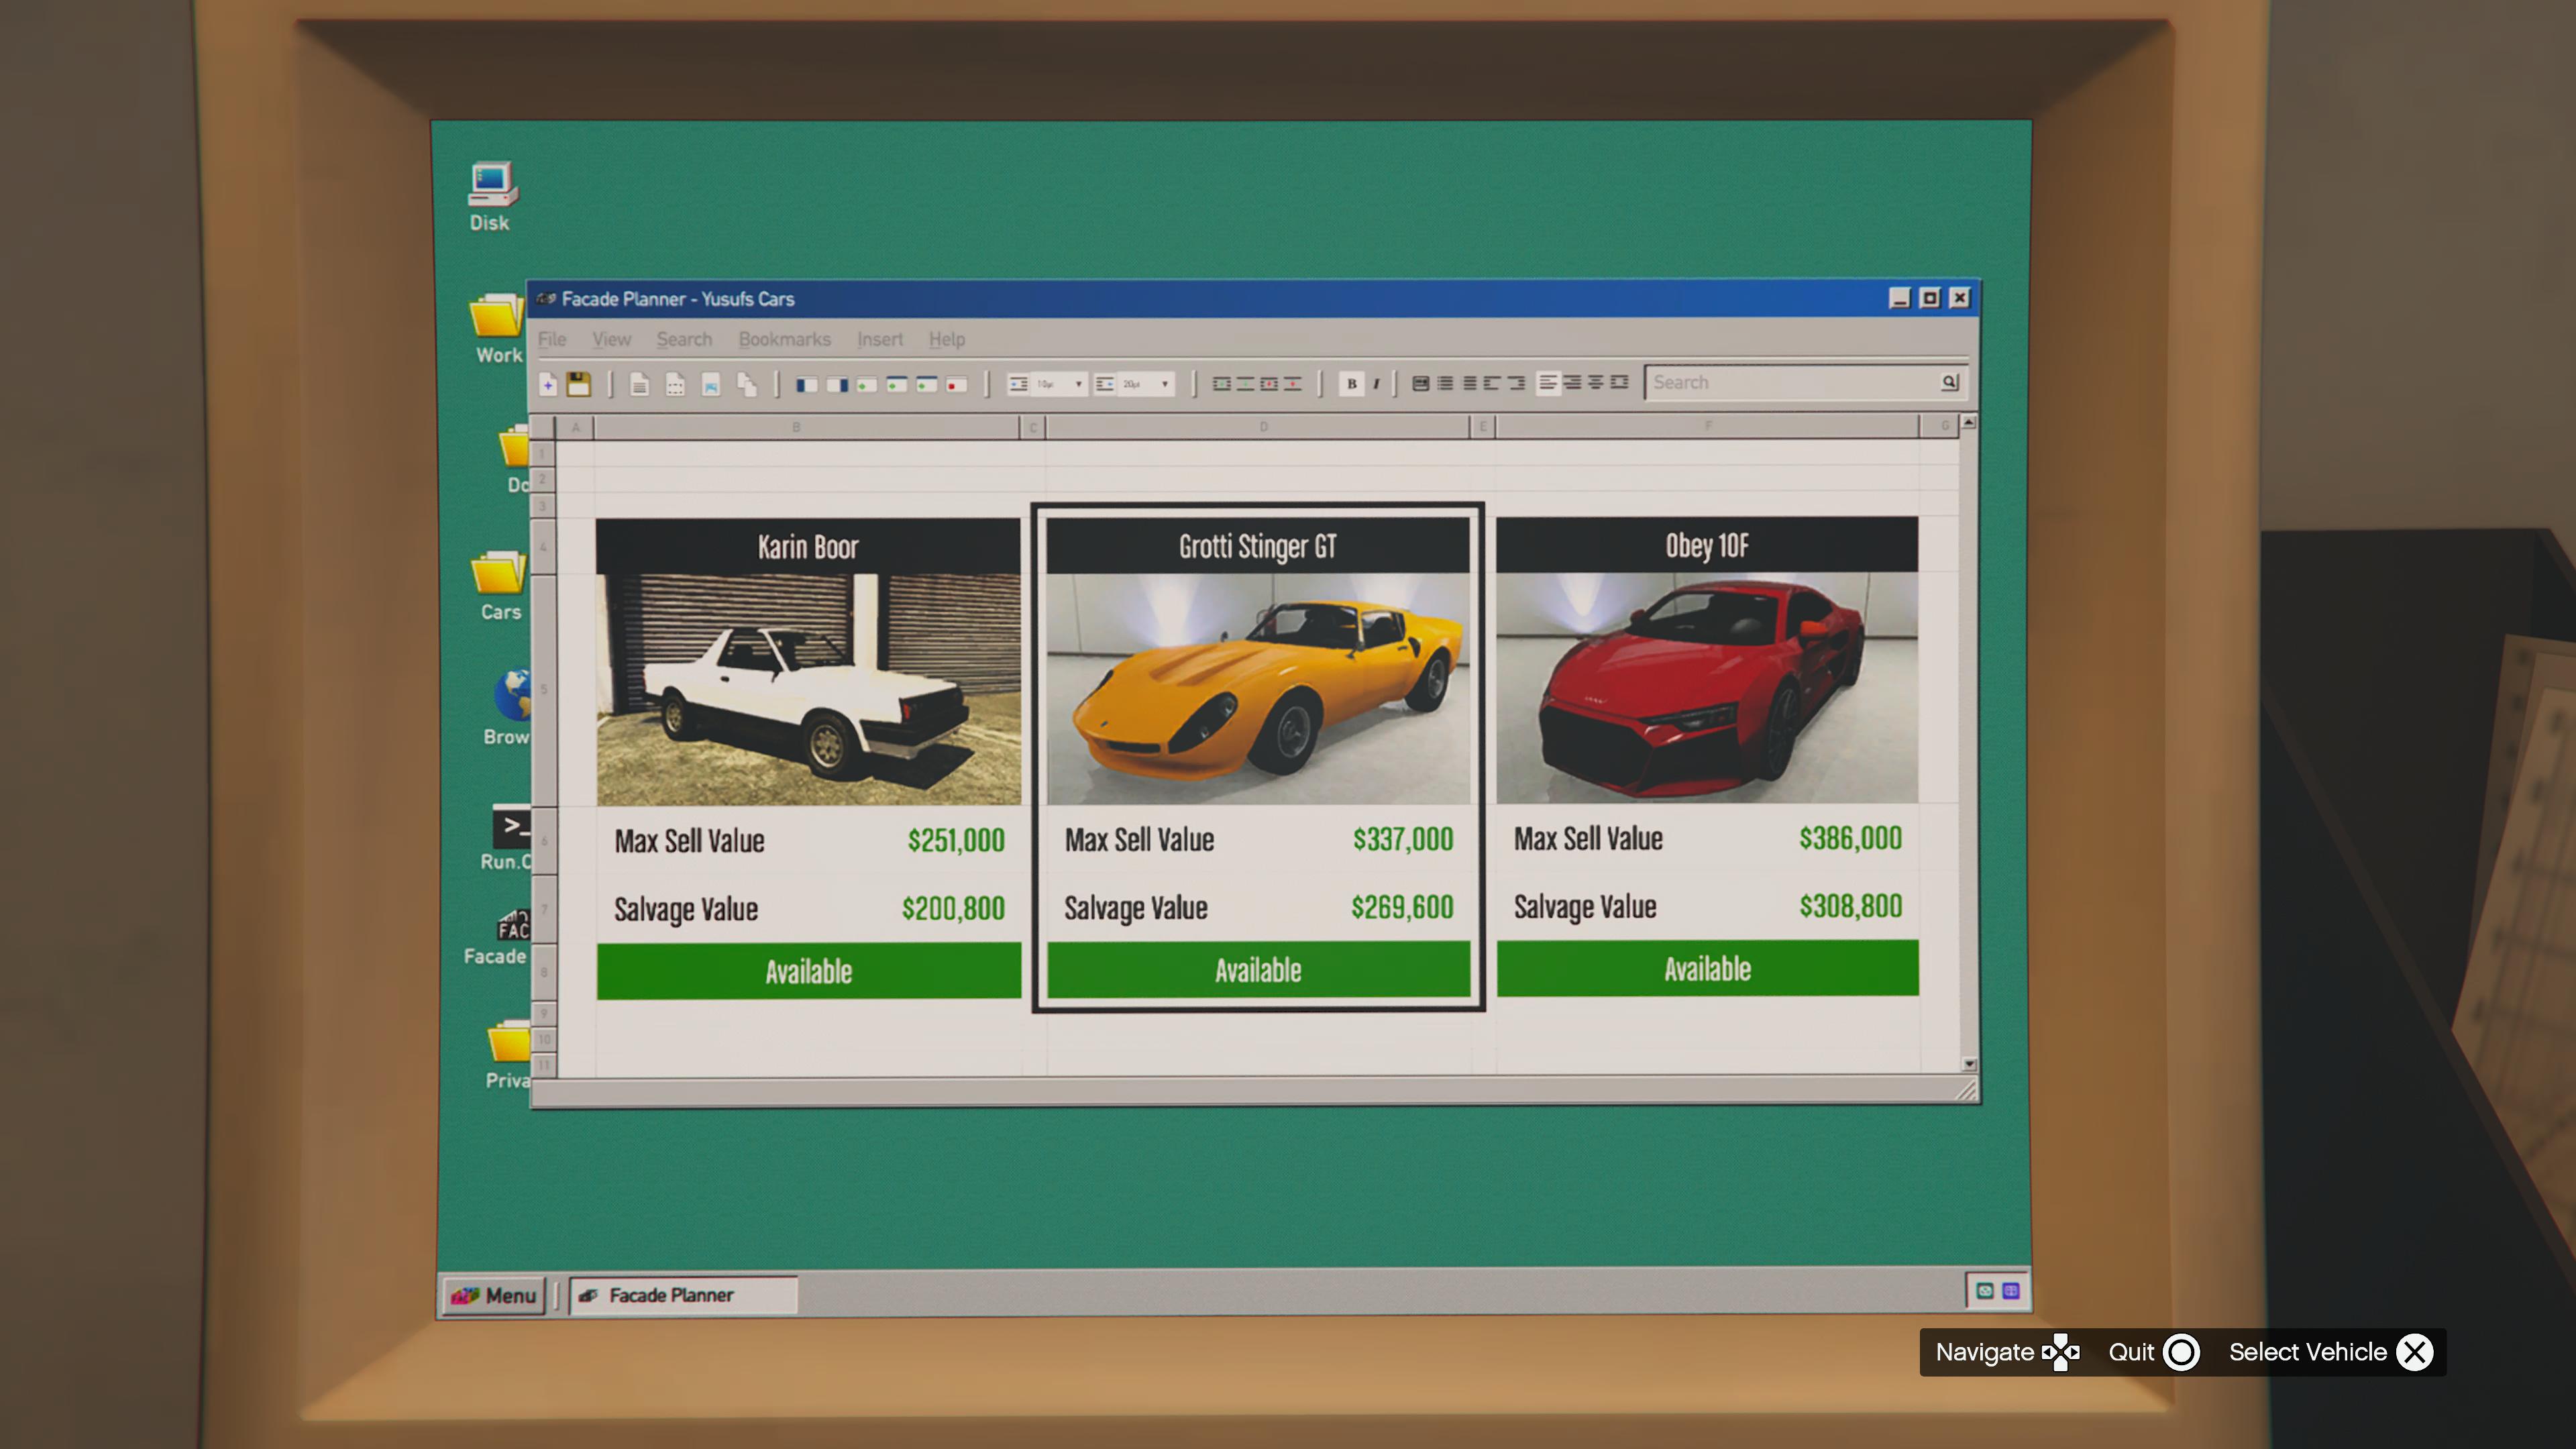Click the insert image toolbar icon
2576x1449 pixels.
coord(710,384)
